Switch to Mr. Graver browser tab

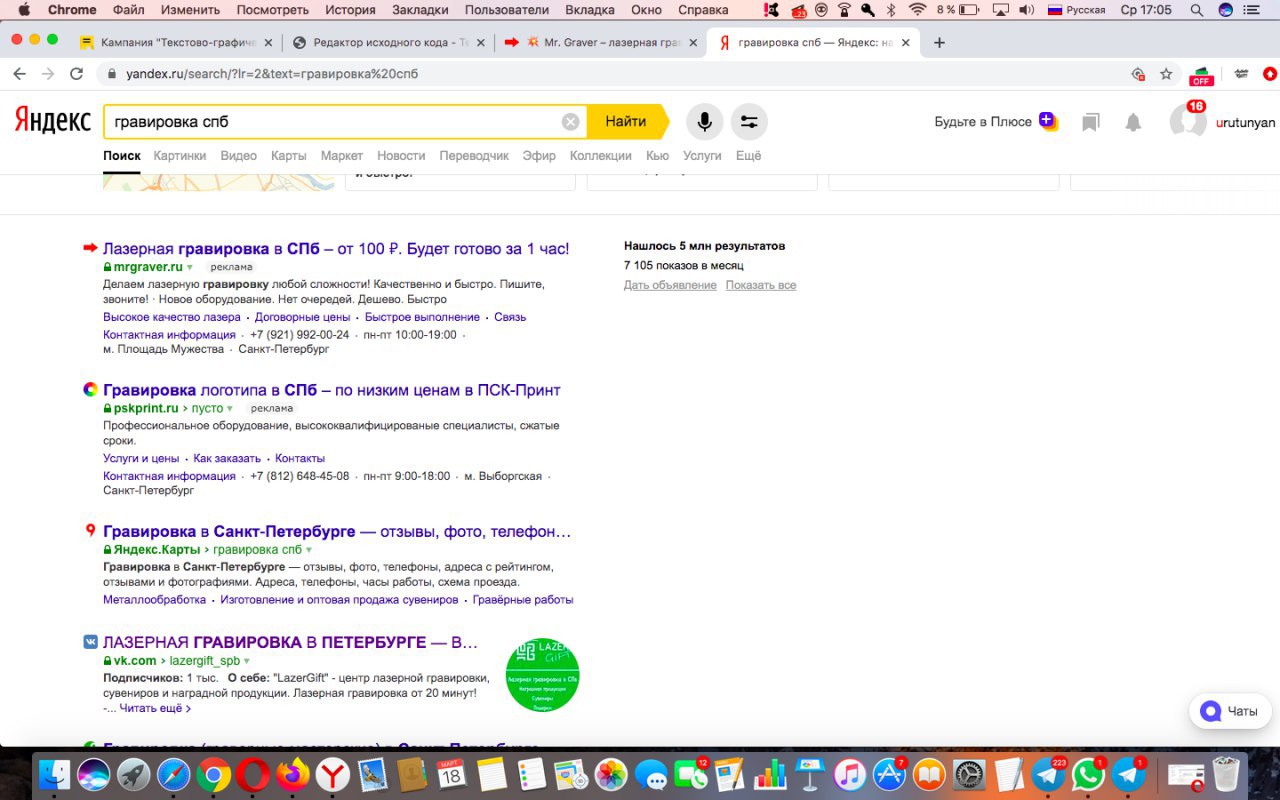[x=598, y=43]
